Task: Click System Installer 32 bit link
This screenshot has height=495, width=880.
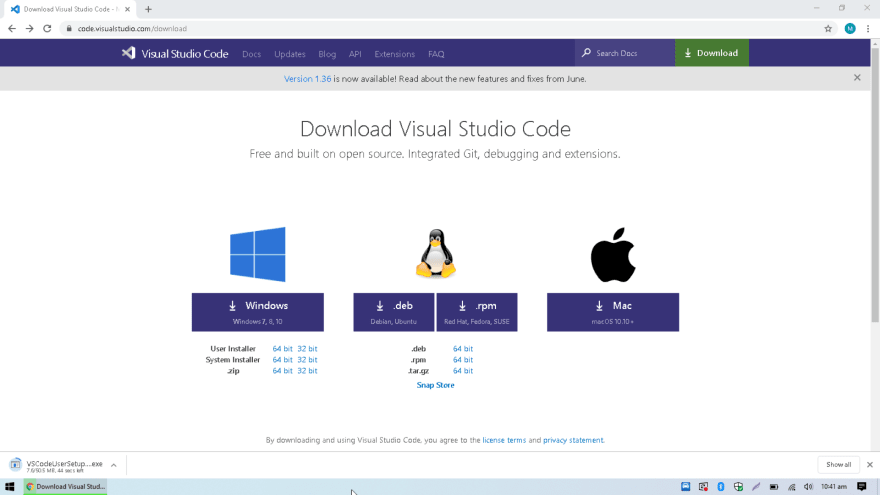Action: (x=307, y=360)
